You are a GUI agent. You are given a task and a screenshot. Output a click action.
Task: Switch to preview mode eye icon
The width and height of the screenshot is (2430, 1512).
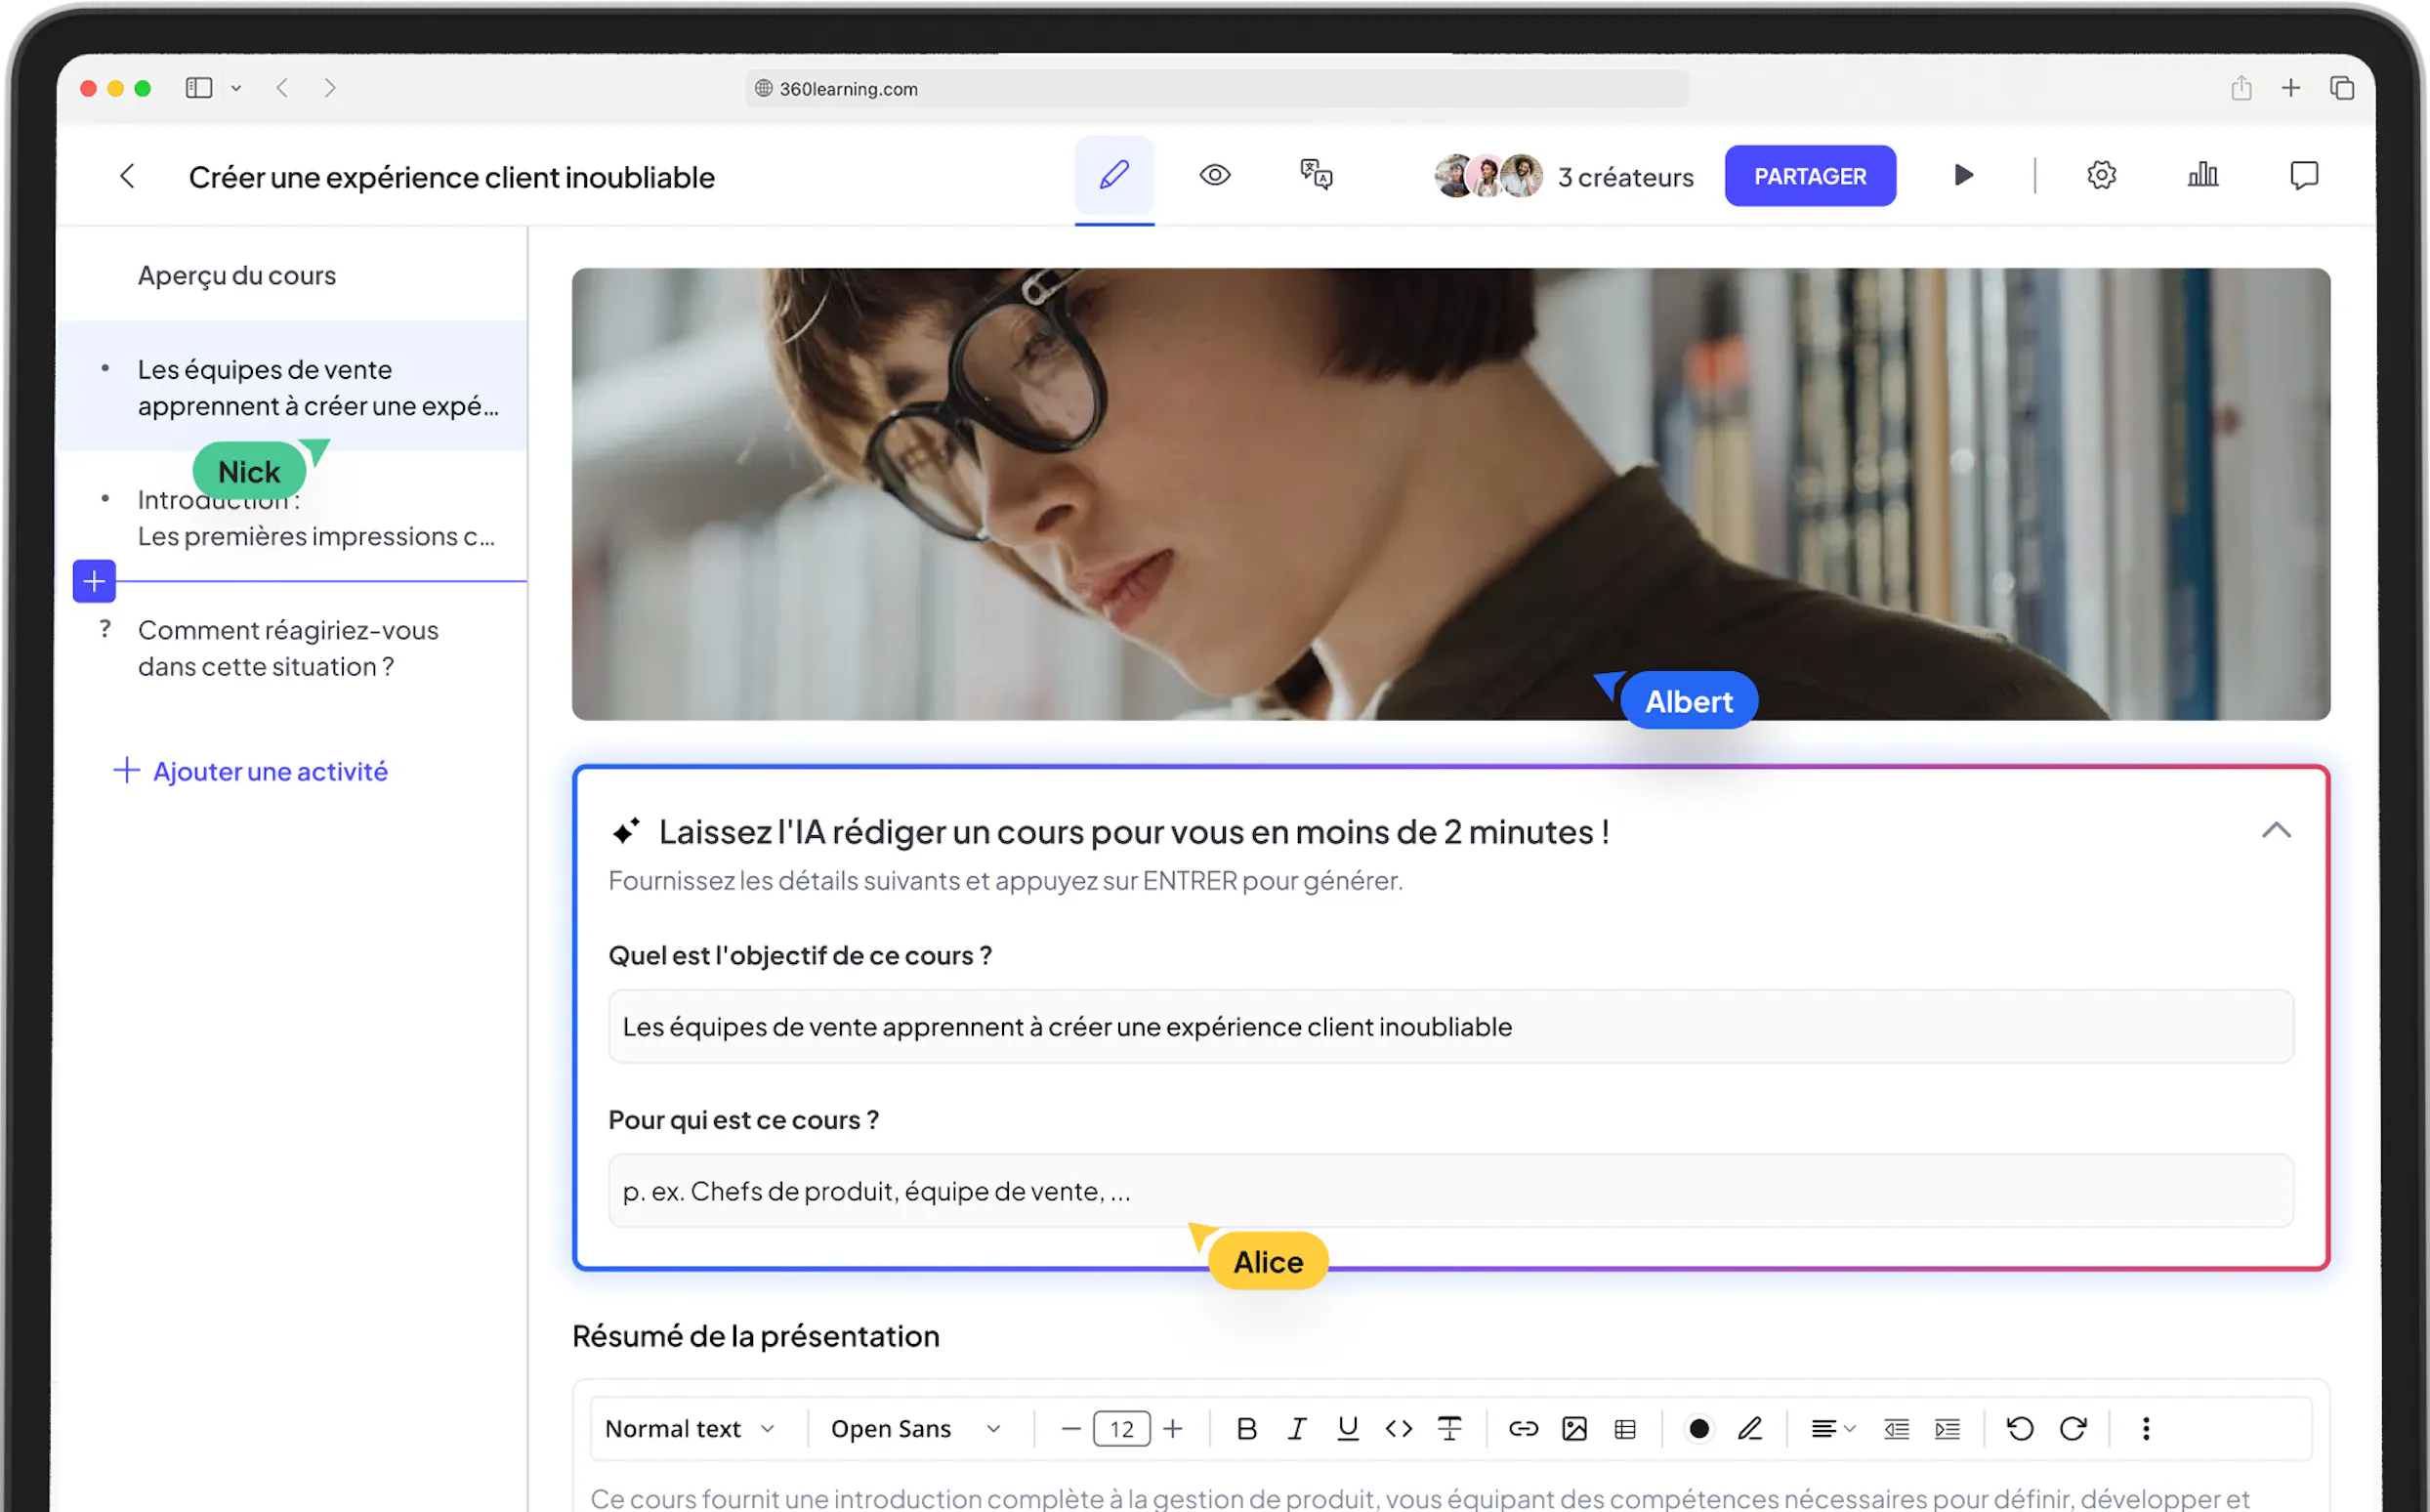pos(1215,175)
